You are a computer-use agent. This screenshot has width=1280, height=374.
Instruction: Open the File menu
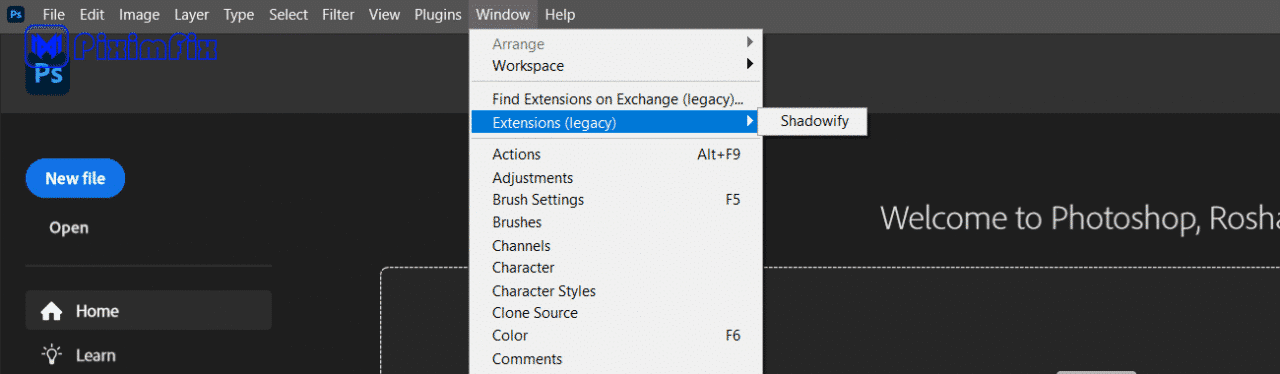(x=54, y=15)
